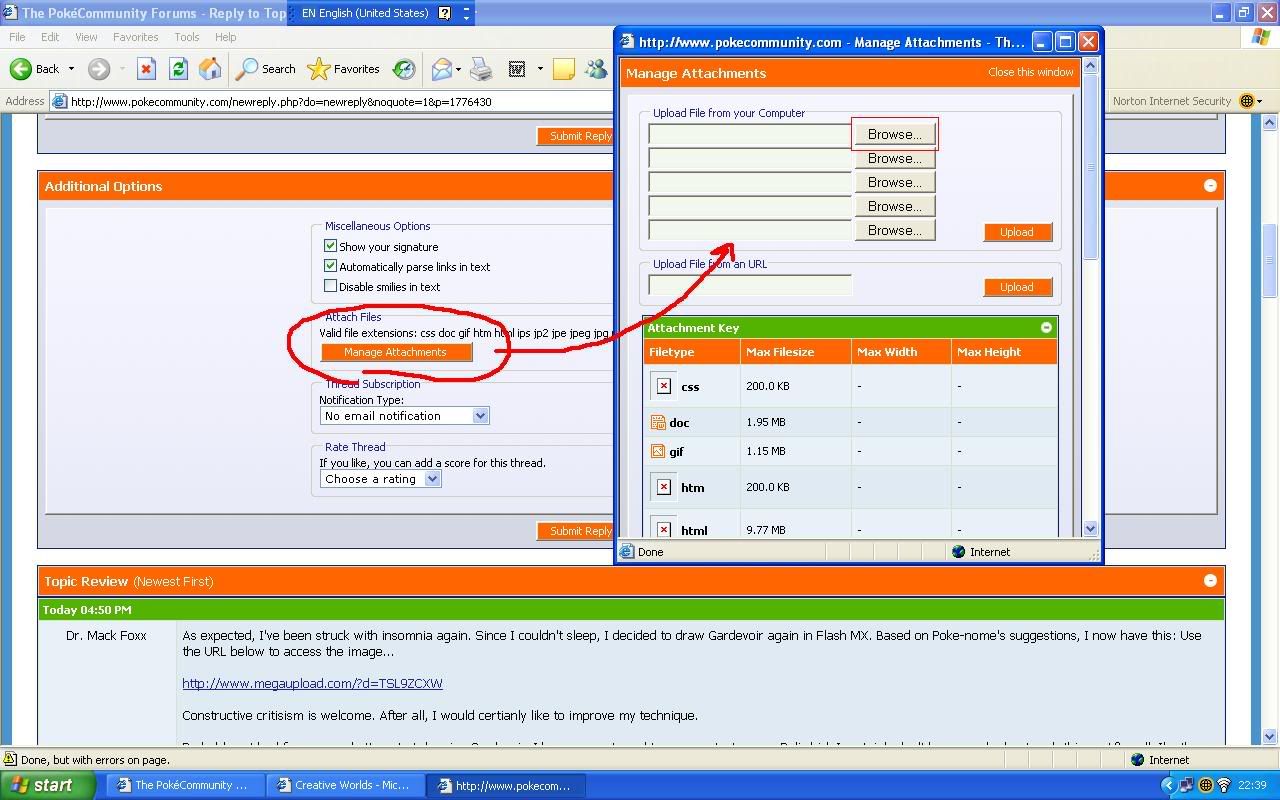1280x800 pixels.
Task: Click the Stop page loading icon
Action: pyautogui.click(x=146, y=69)
